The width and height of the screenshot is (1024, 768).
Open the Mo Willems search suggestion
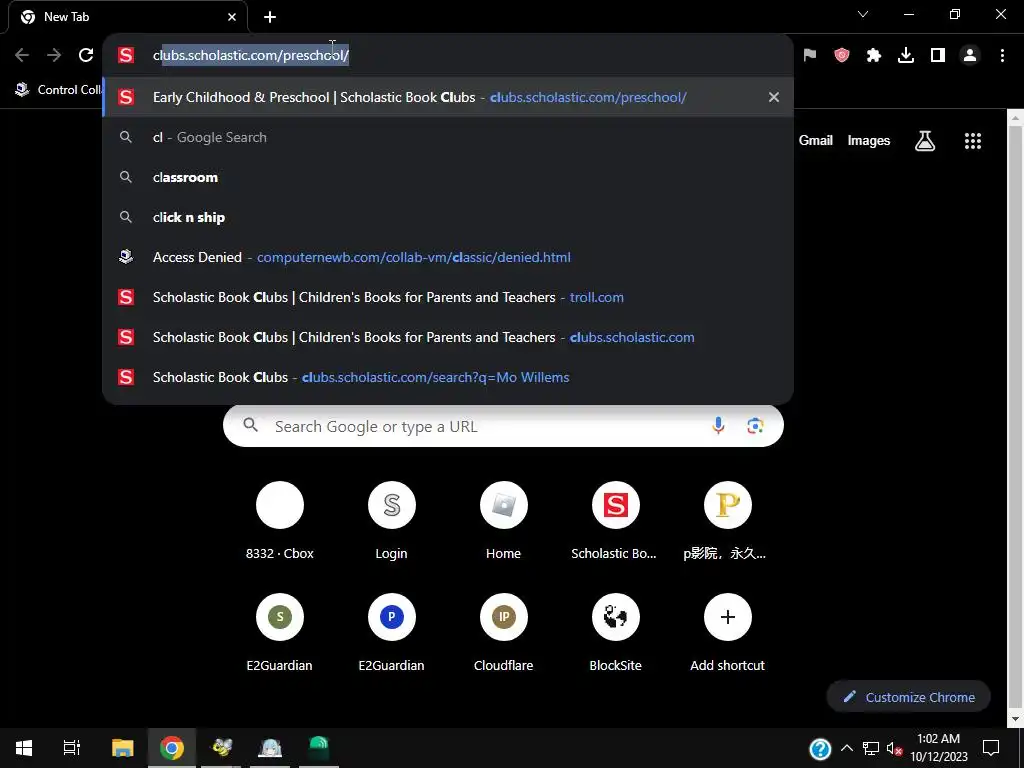click(448, 377)
